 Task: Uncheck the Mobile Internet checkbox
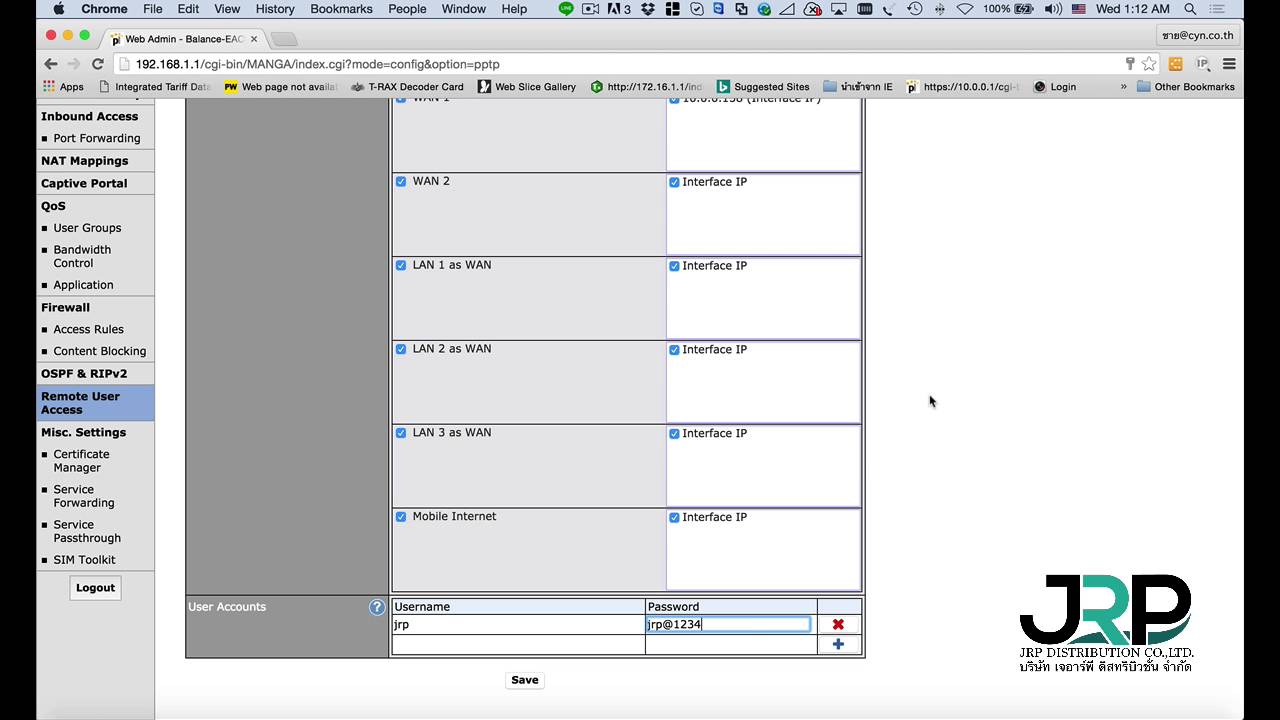point(401,517)
